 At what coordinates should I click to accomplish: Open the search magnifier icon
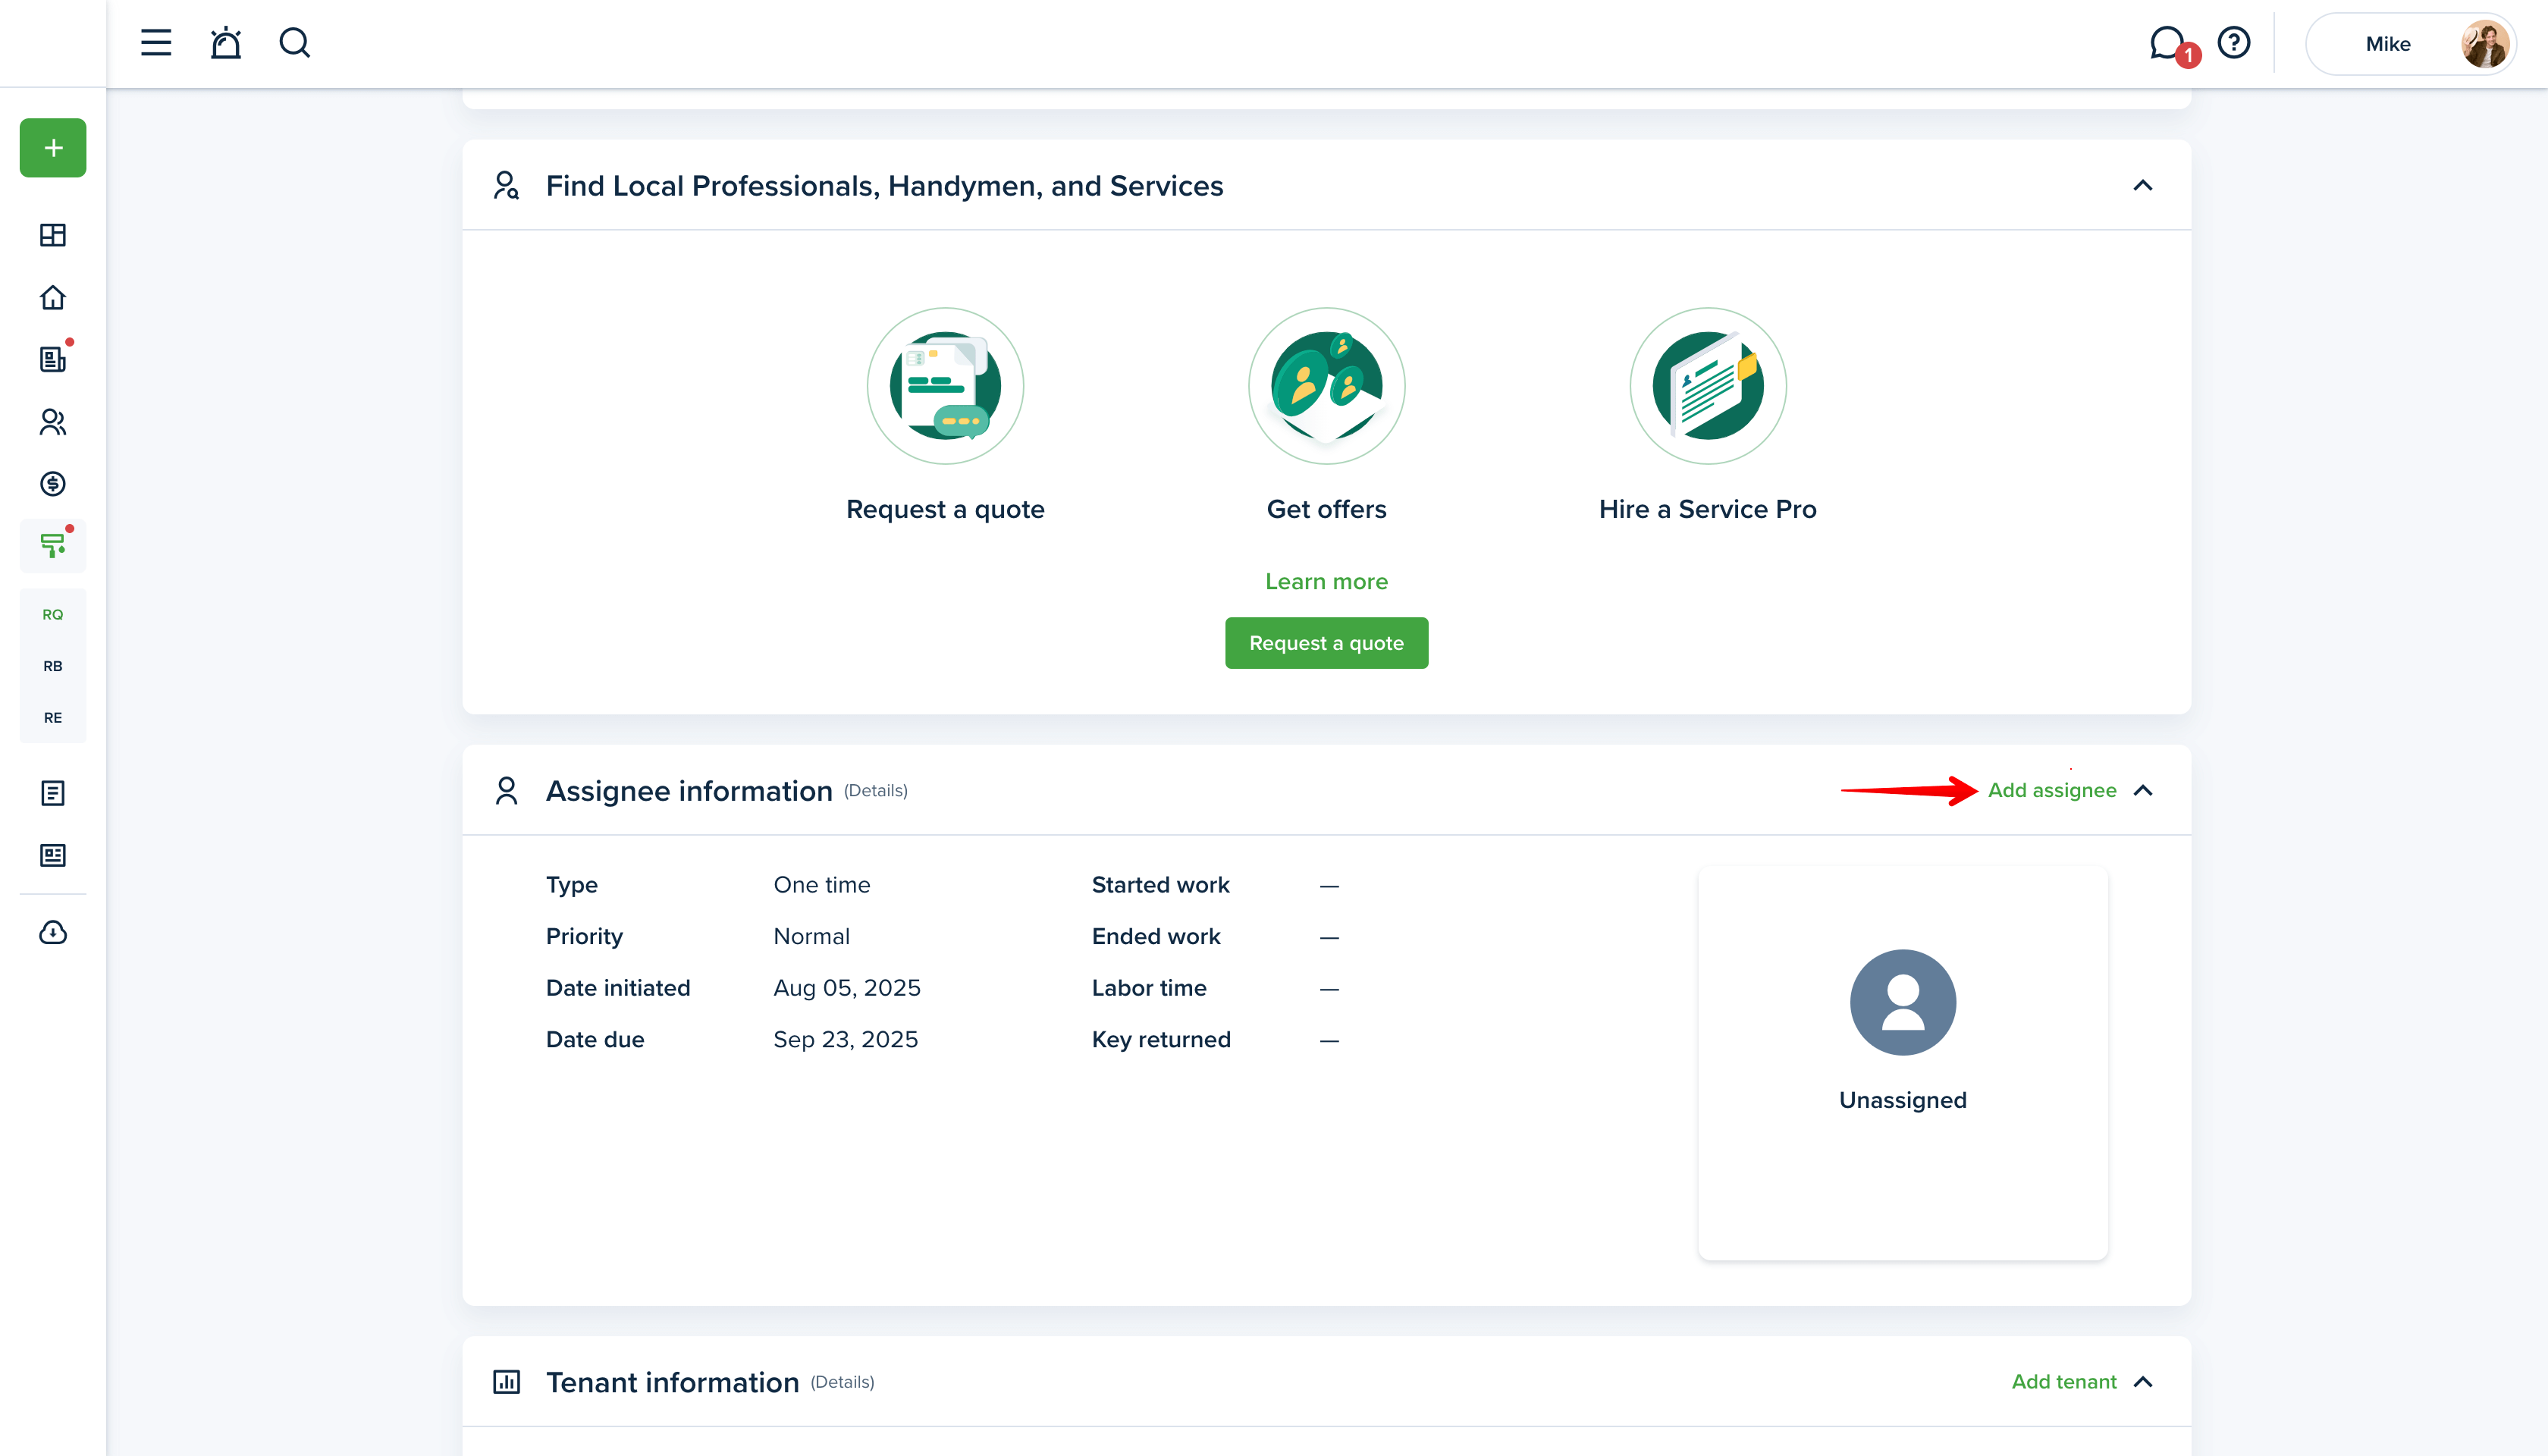(x=294, y=43)
